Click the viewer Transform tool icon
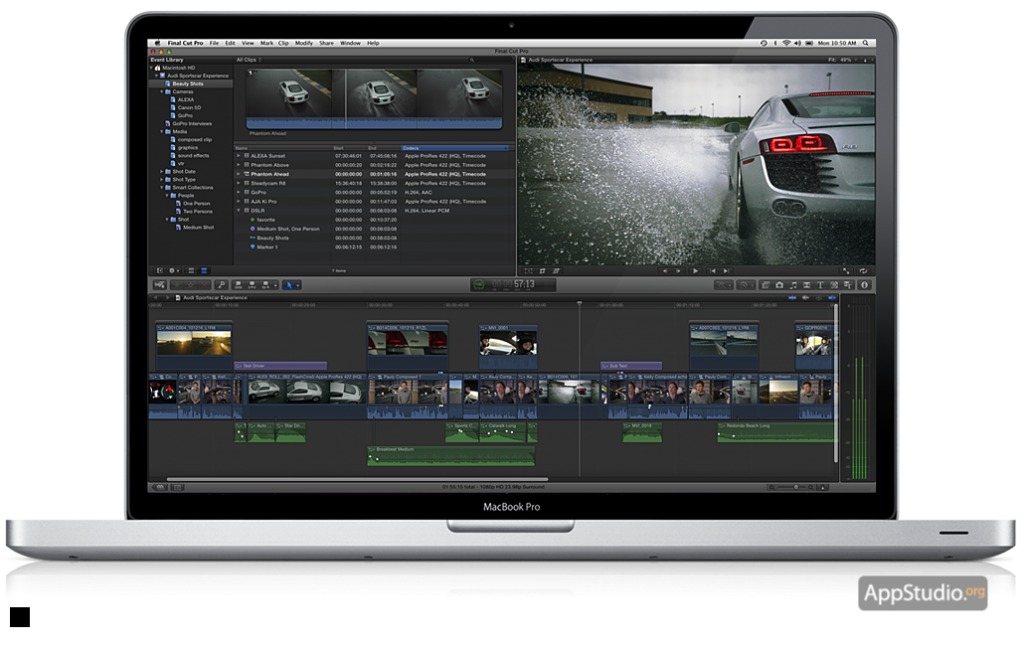The image size is (1024, 647). (528, 271)
